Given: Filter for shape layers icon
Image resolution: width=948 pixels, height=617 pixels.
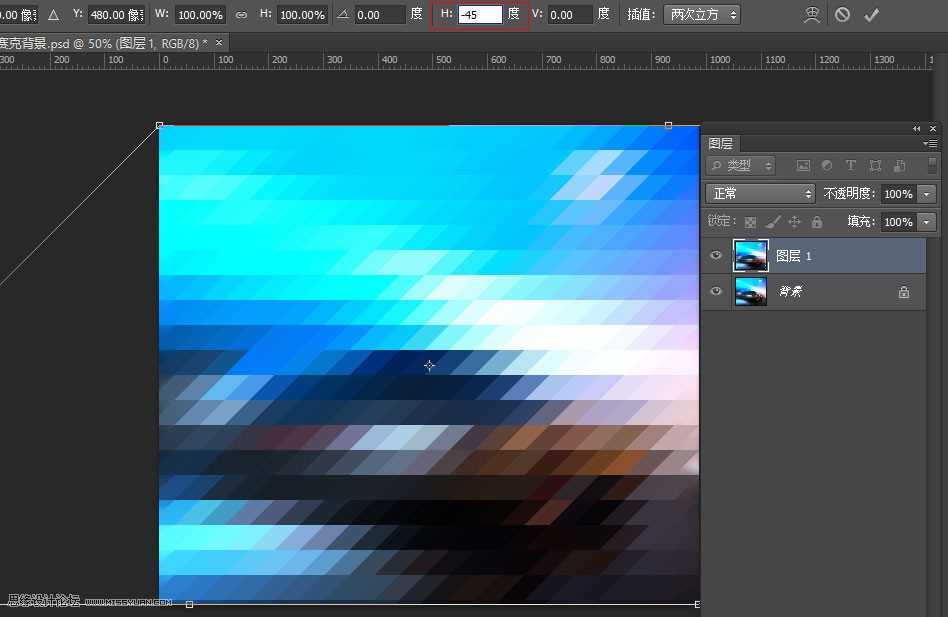Looking at the screenshot, I should click(x=875, y=166).
